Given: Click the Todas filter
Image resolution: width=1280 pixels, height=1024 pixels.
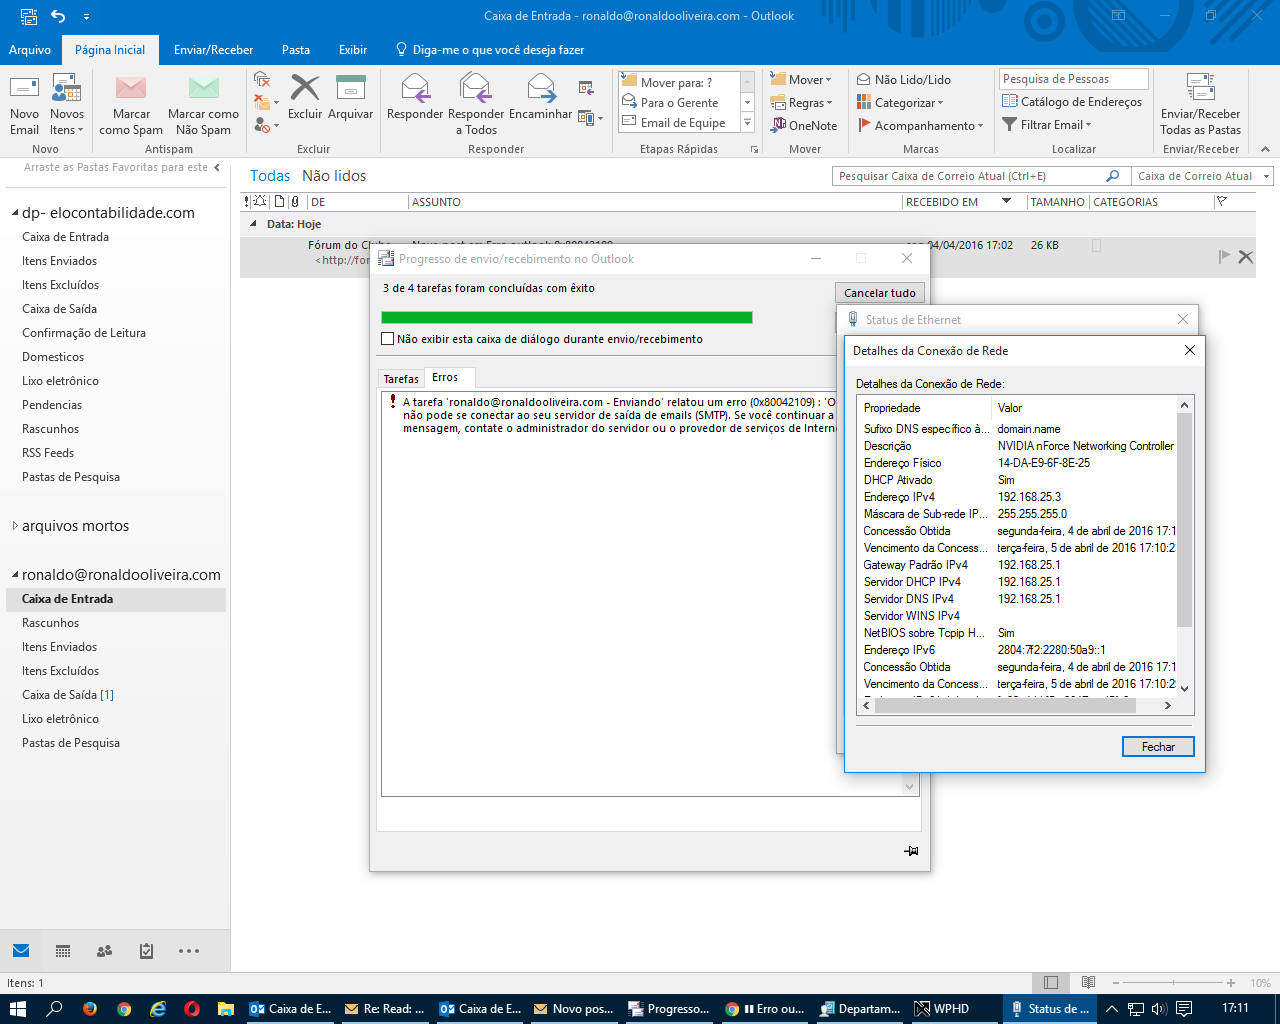Looking at the screenshot, I should (270, 176).
